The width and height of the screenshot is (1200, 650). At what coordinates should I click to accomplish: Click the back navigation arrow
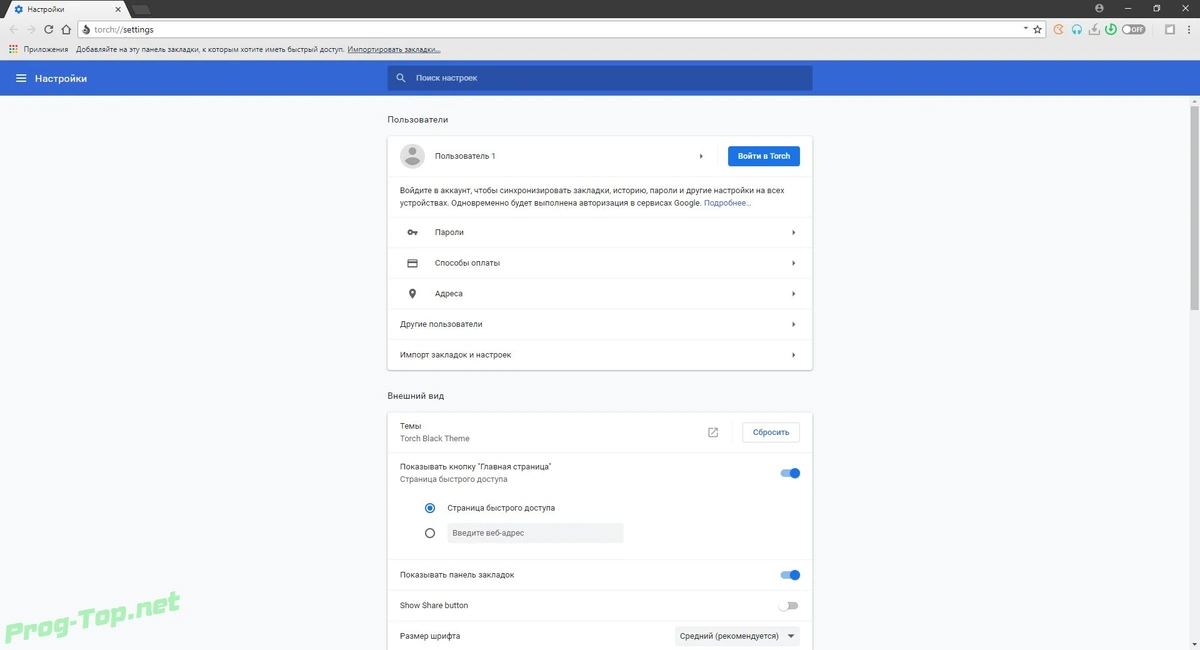[14, 30]
